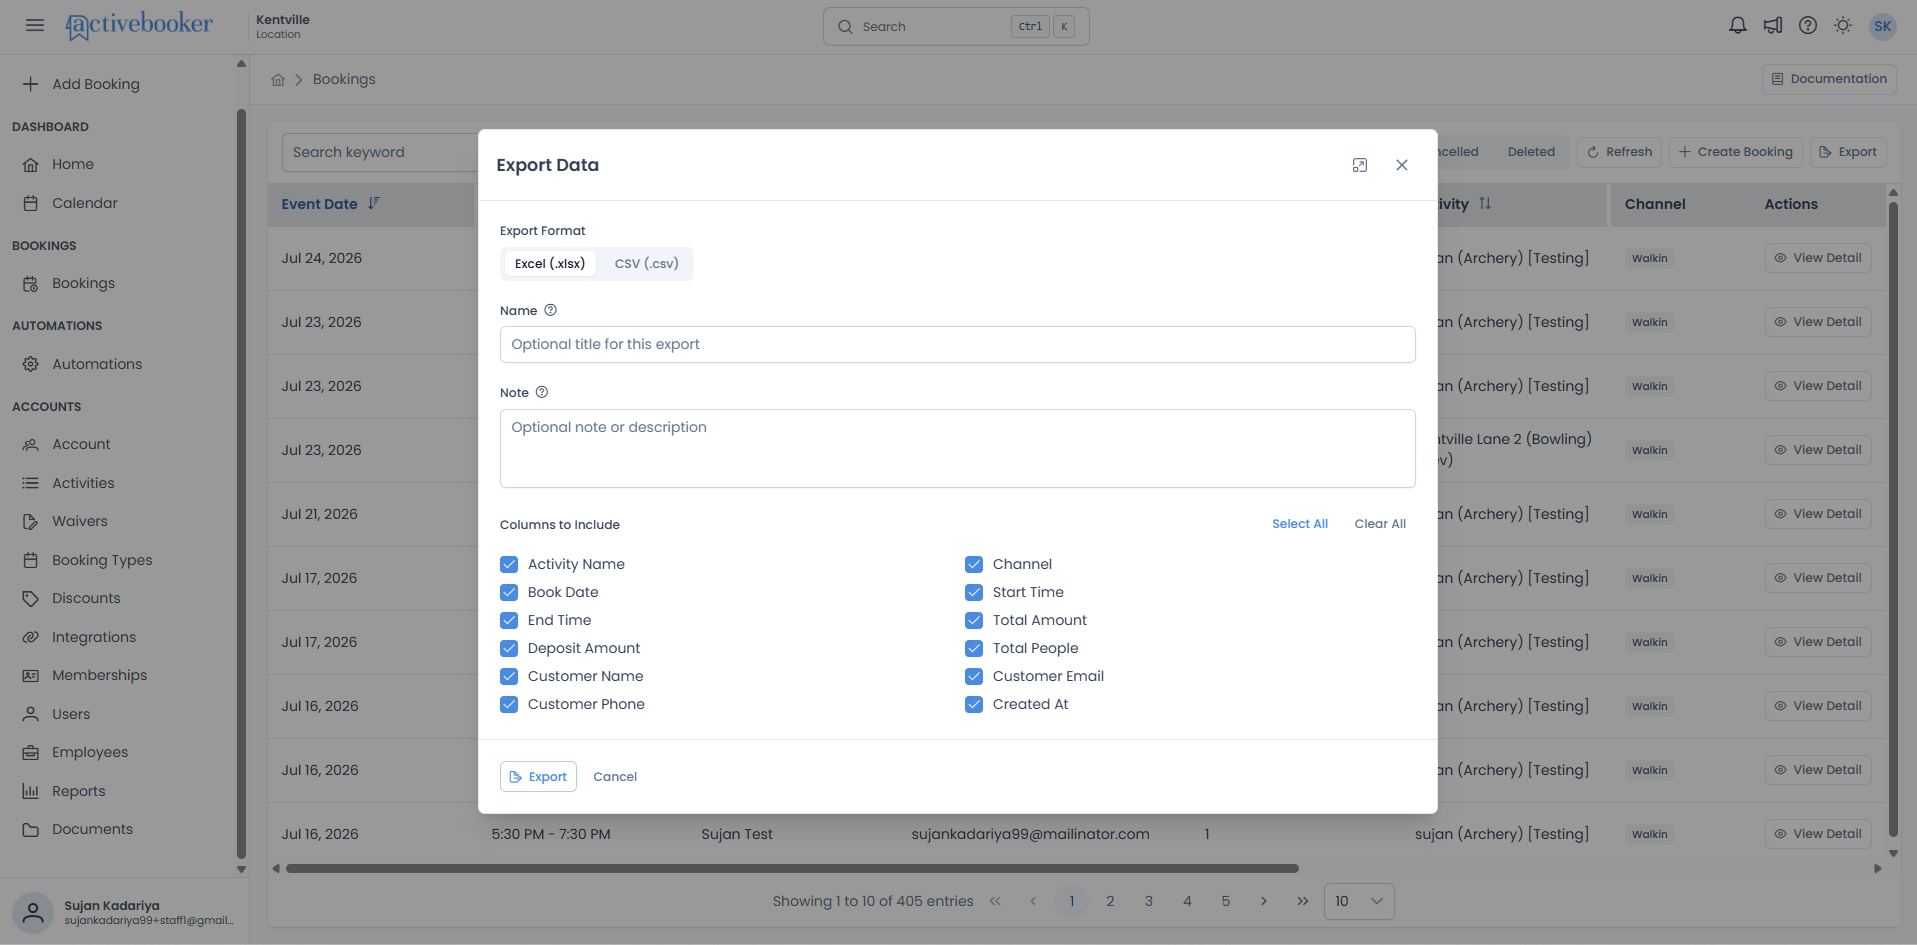Open Account in the sidebar
1917x945 pixels.
[x=81, y=444]
